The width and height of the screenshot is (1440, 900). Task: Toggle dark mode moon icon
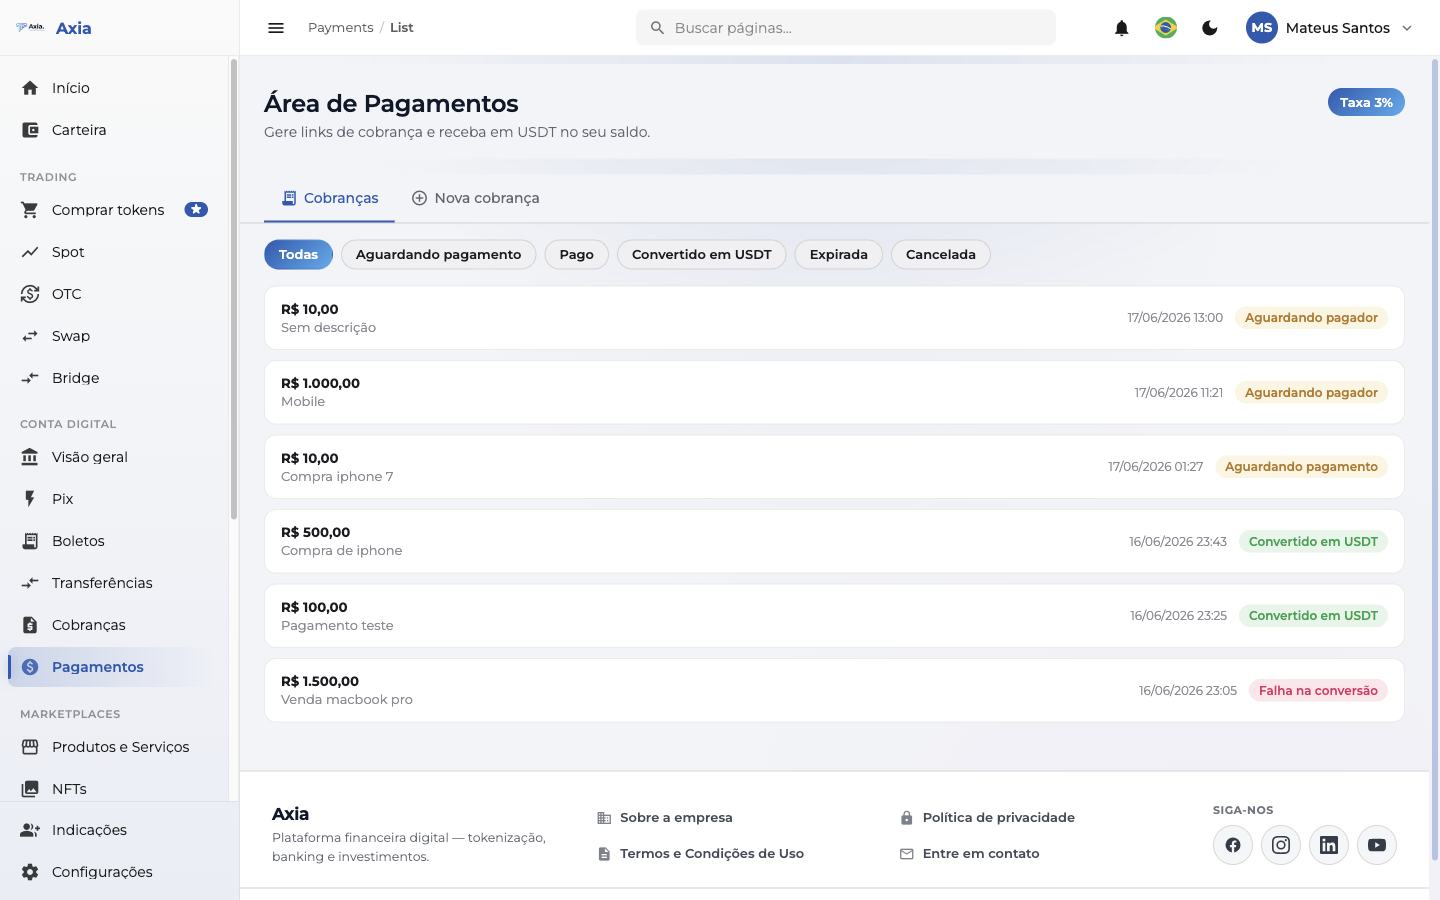click(x=1210, y=28)
